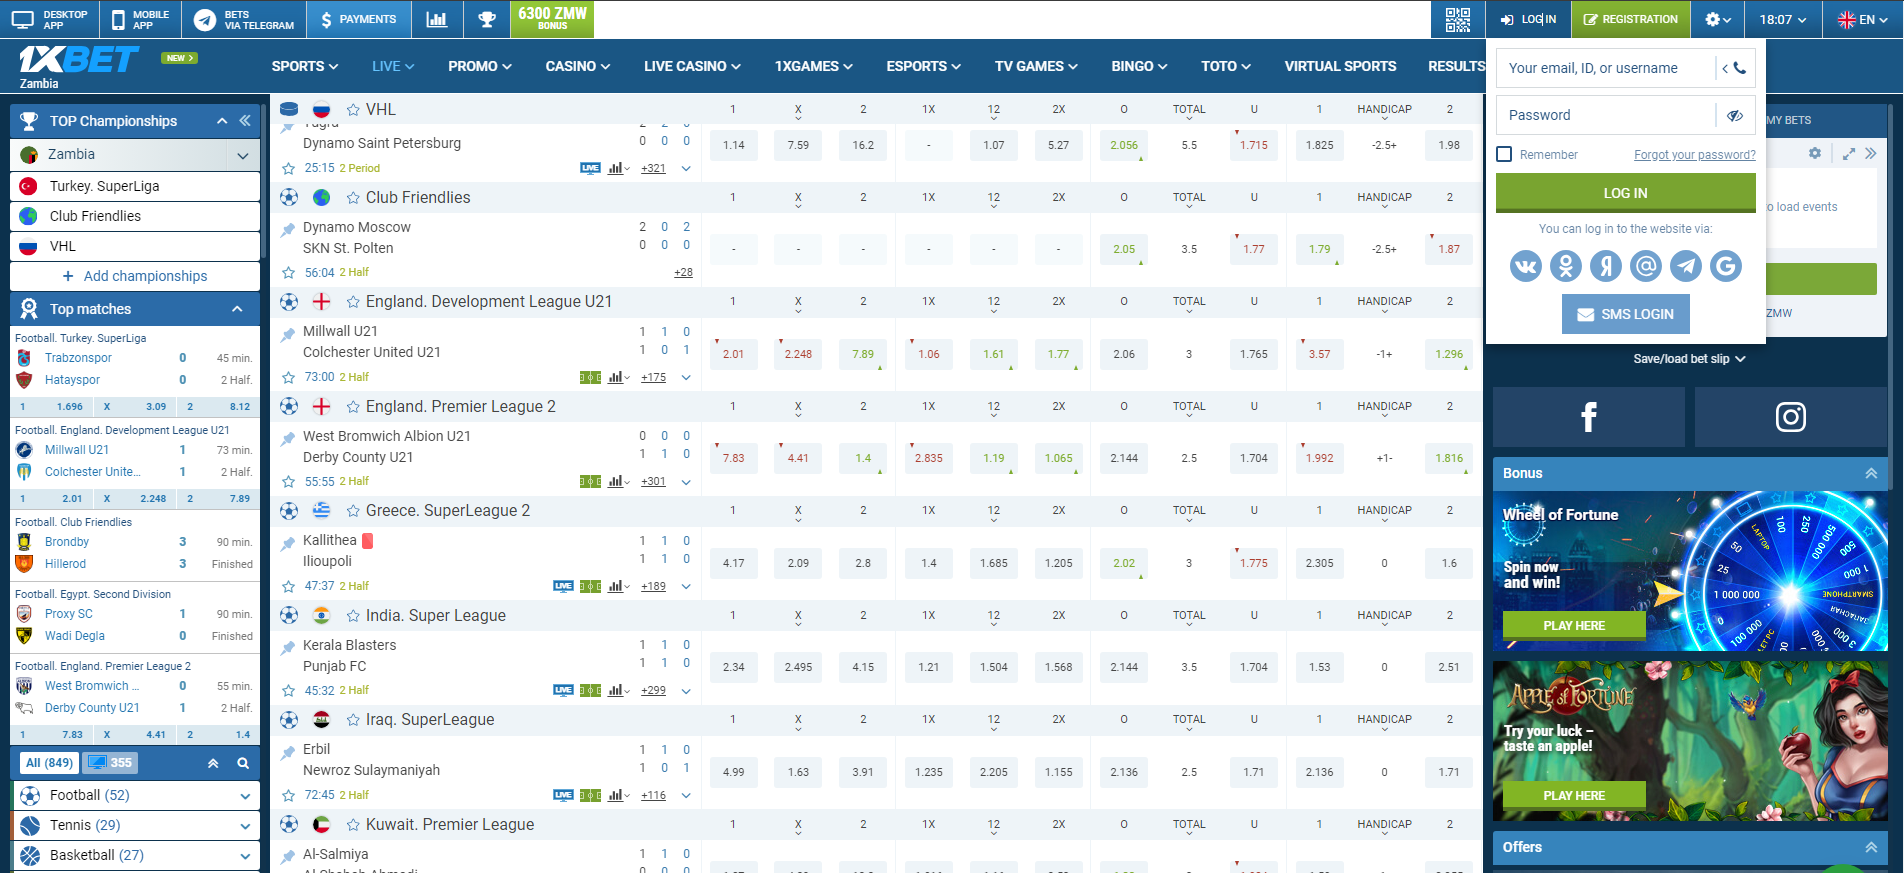Image resolution: width=1904 pixels, height=873 pixels.
Task: Go to VIRTUAL SPORTS
Action: point(1340,66)
